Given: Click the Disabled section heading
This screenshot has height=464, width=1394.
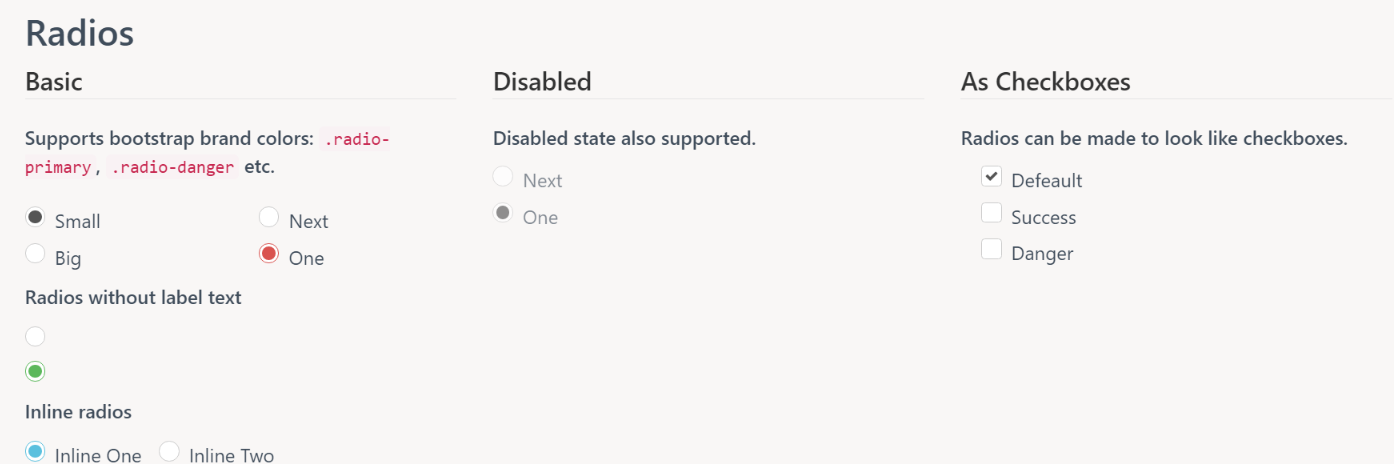Looking at the screenshot, I should point(542,81).
